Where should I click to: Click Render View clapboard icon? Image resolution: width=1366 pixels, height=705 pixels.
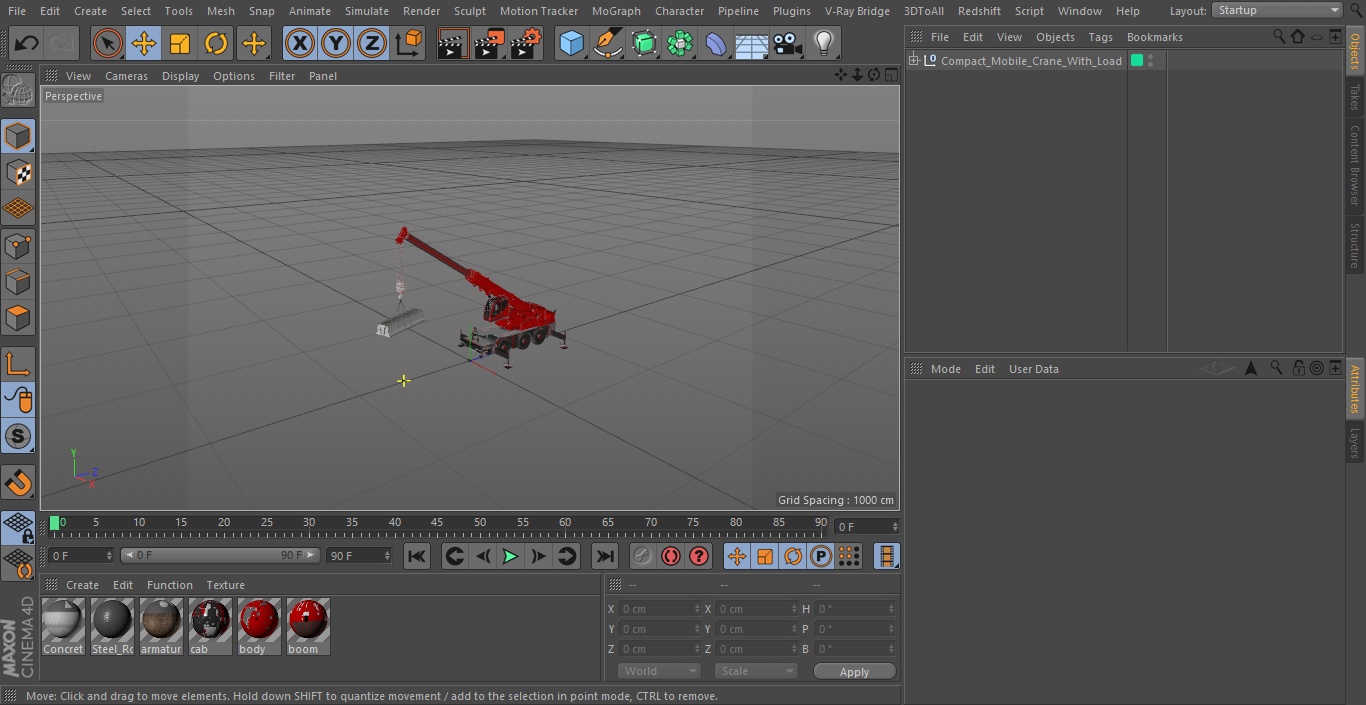pyautogui.click(x=453, y=43)
